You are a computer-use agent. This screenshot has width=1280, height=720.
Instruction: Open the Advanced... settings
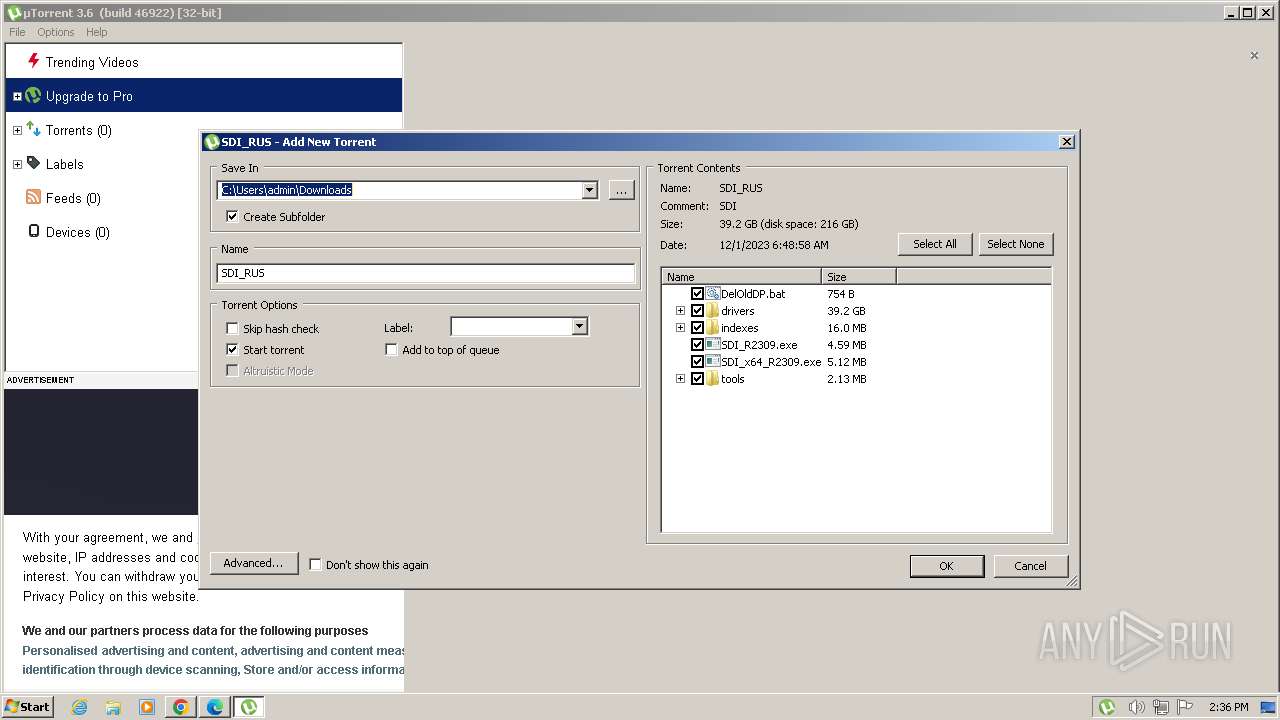point(253,563)
